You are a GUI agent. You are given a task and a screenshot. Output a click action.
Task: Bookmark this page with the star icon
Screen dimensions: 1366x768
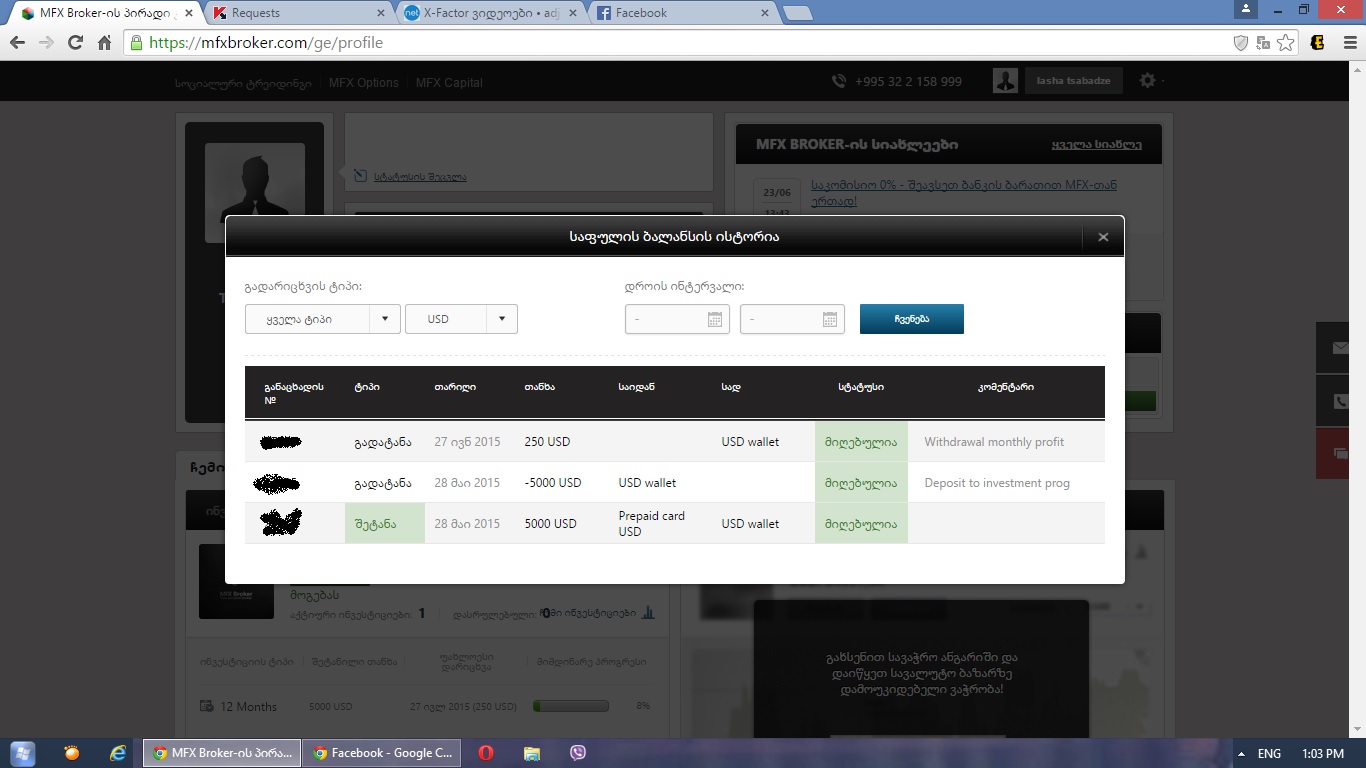coord(1286,43)
